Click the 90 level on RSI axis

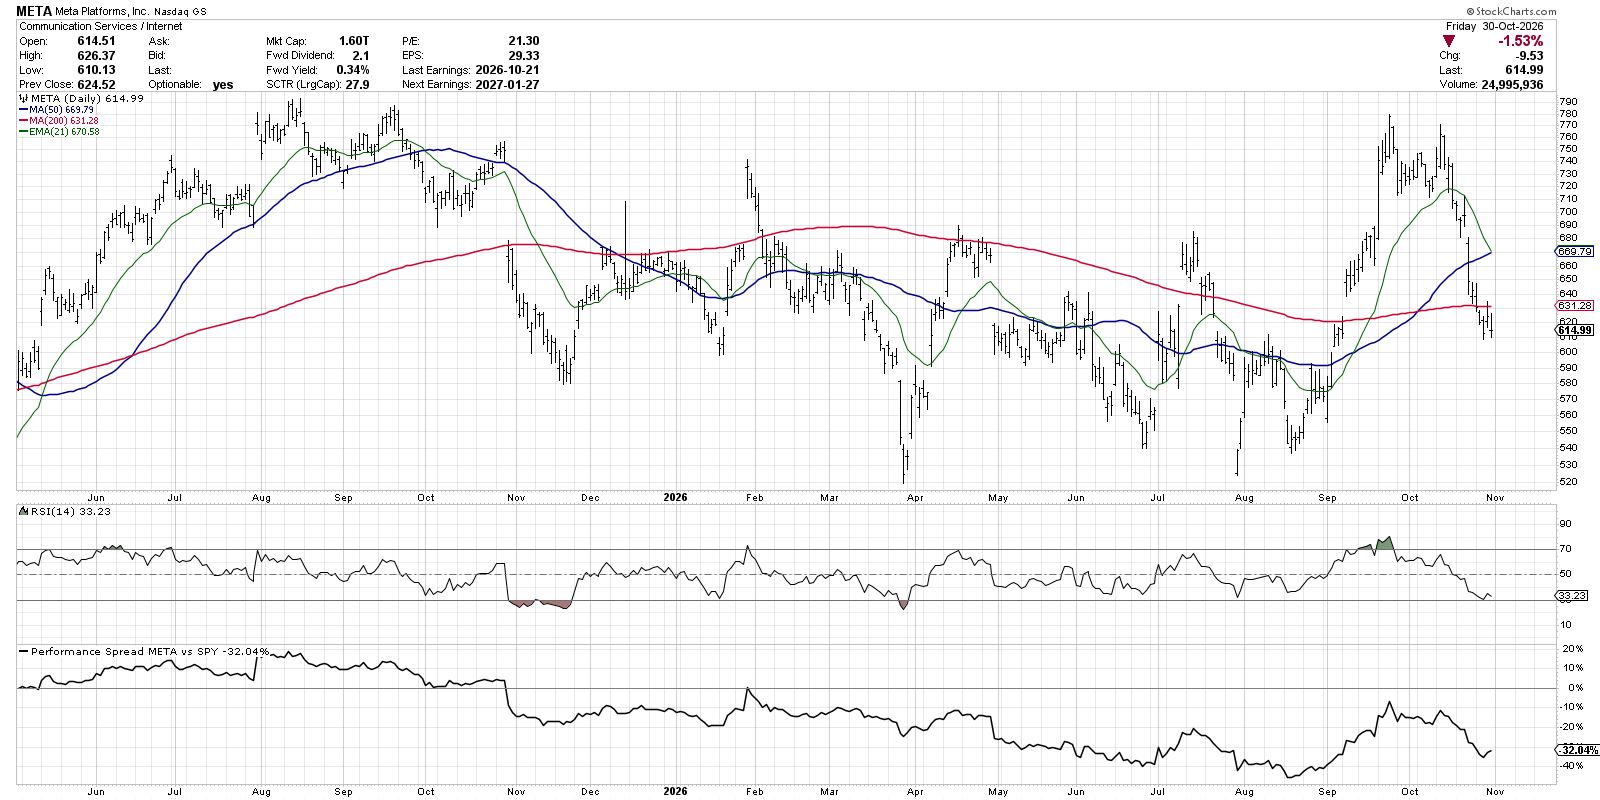[1565, 523]
